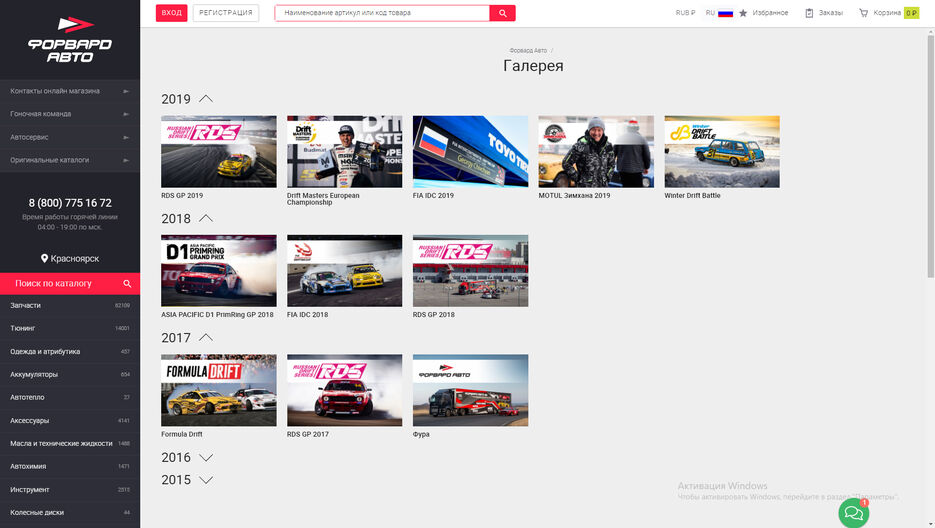Expand Оригинальные каталоги menu arrow
The height and width of the screenshot is (528, 935).
[x=126, y=160]
